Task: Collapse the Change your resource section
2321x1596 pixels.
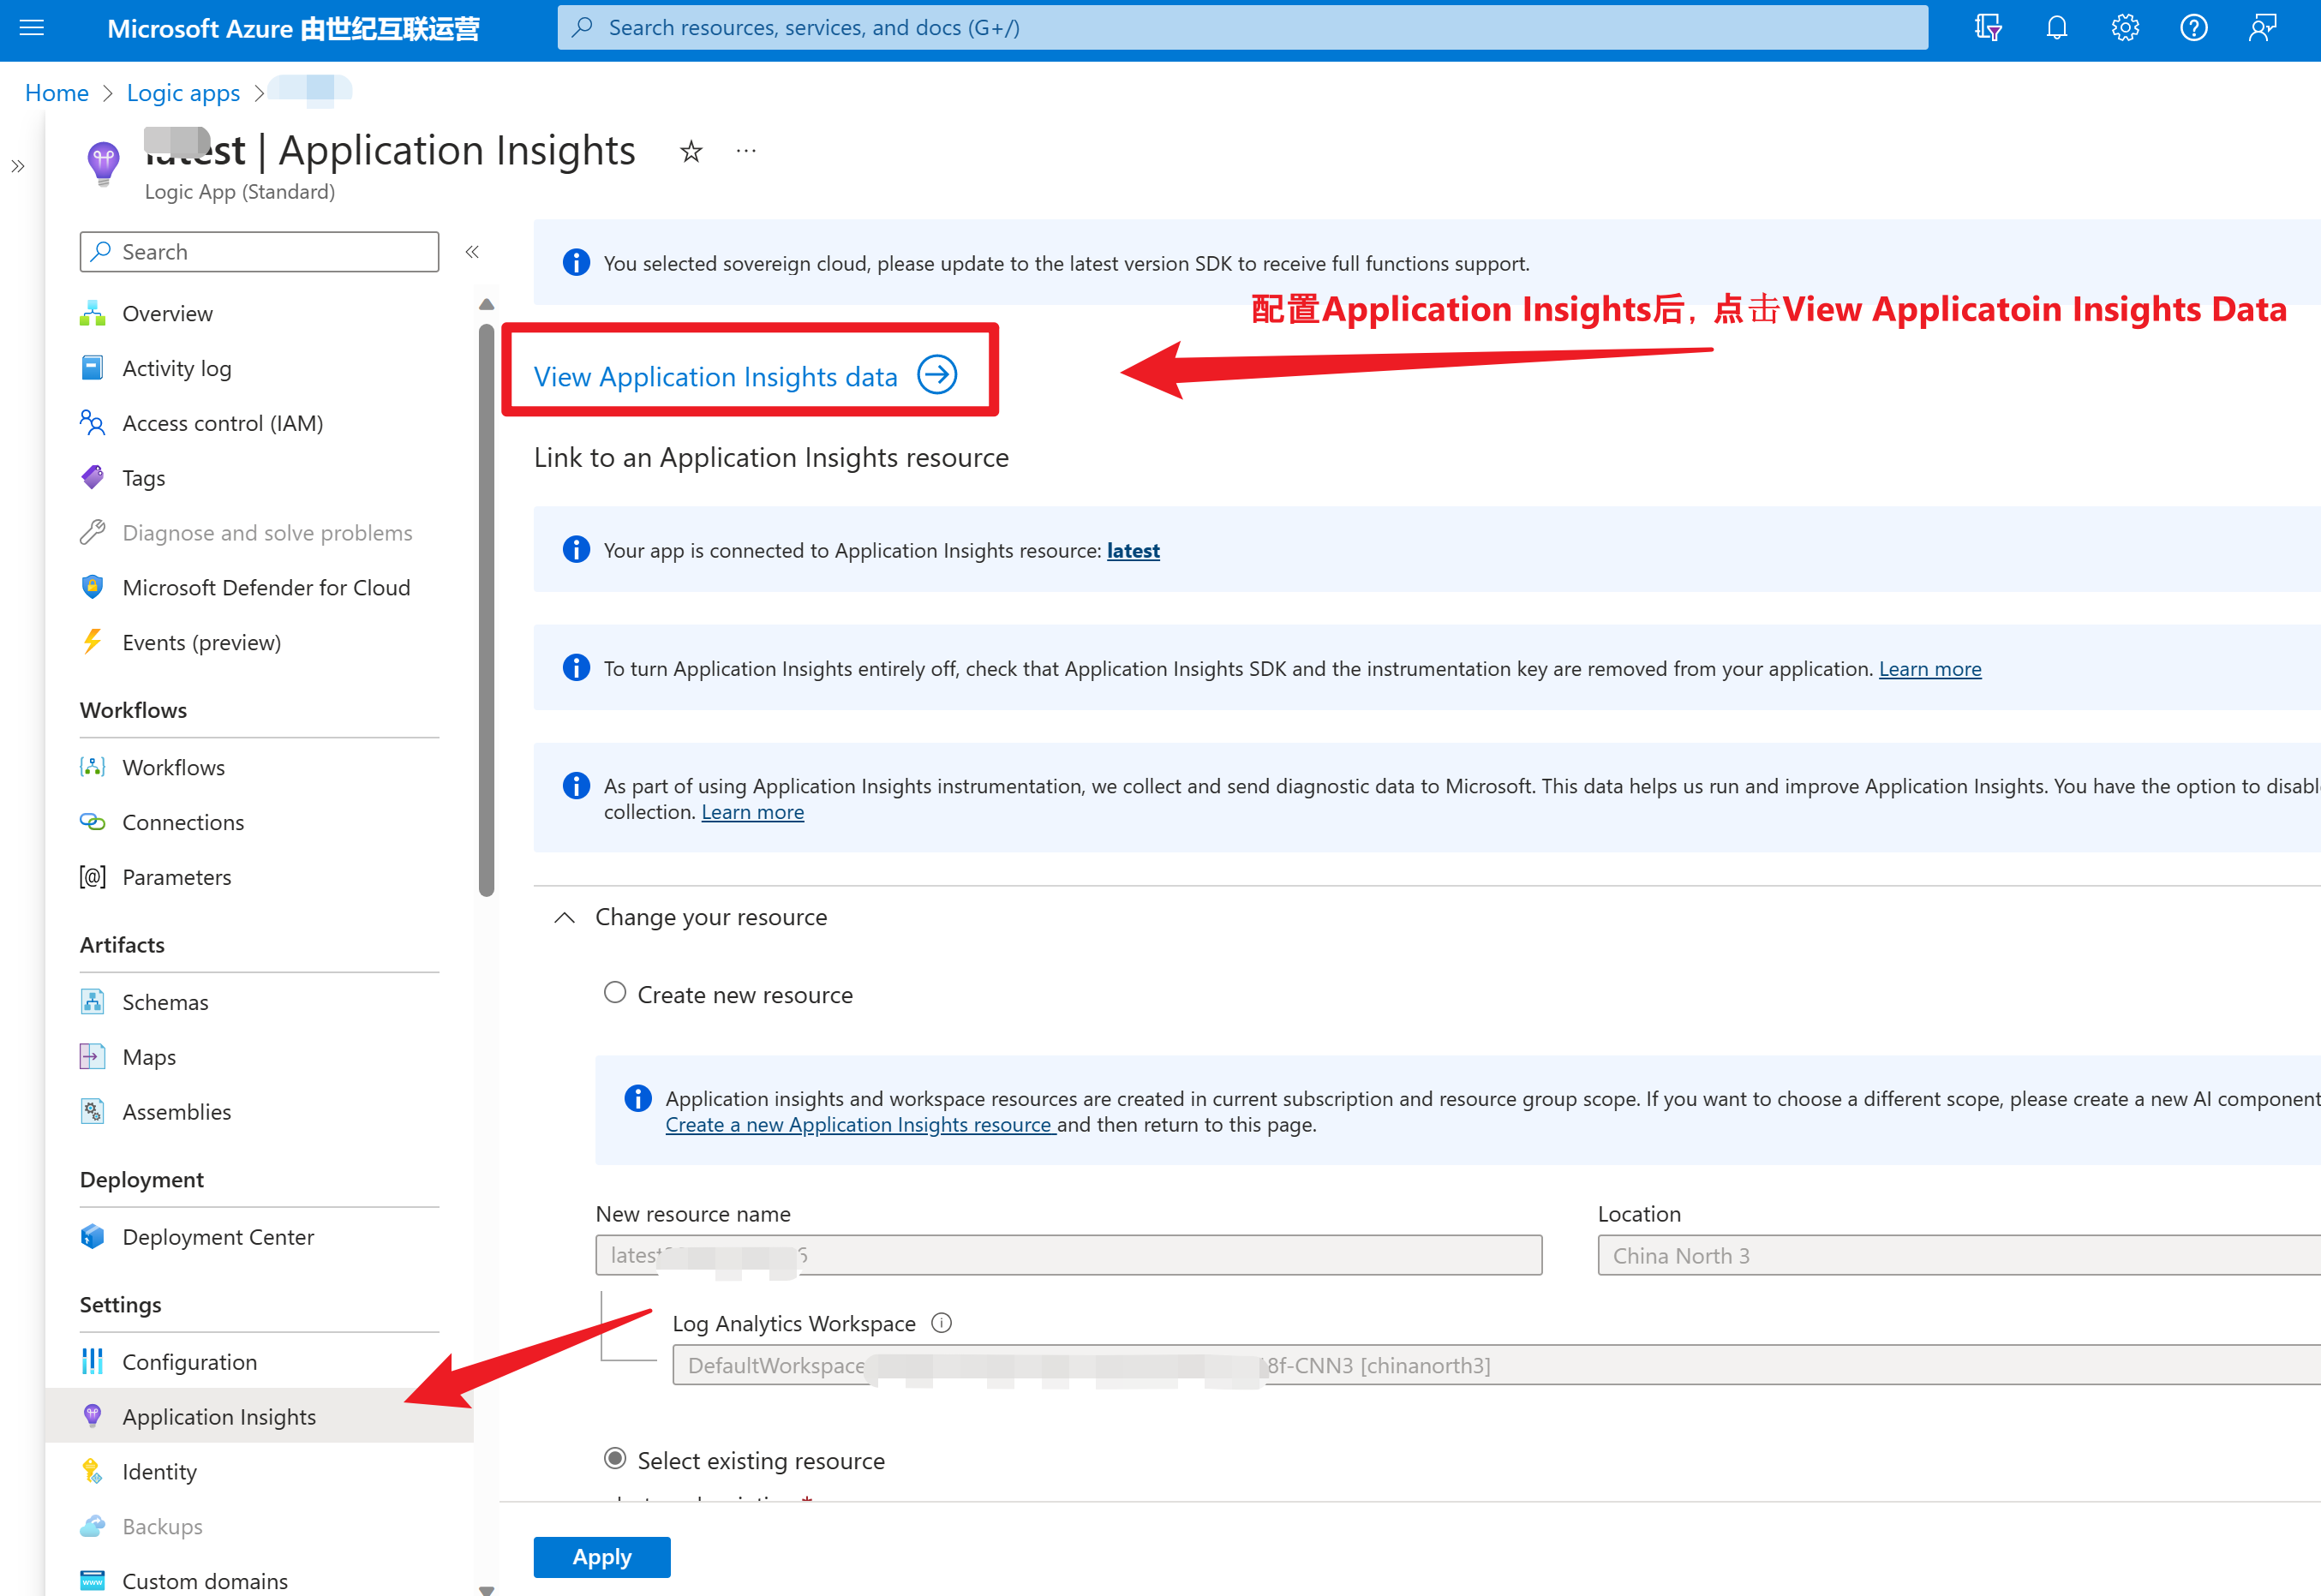Action: point(565,917)
